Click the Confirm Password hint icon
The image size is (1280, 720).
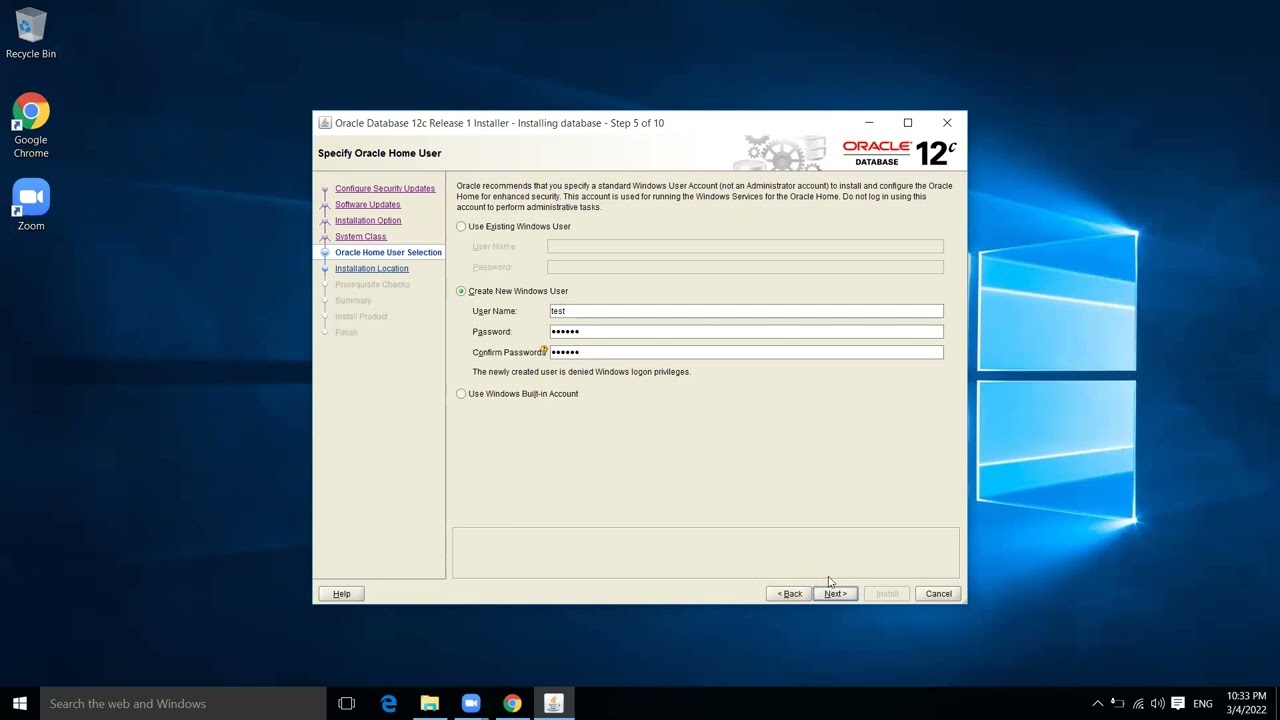coord(544,351)
